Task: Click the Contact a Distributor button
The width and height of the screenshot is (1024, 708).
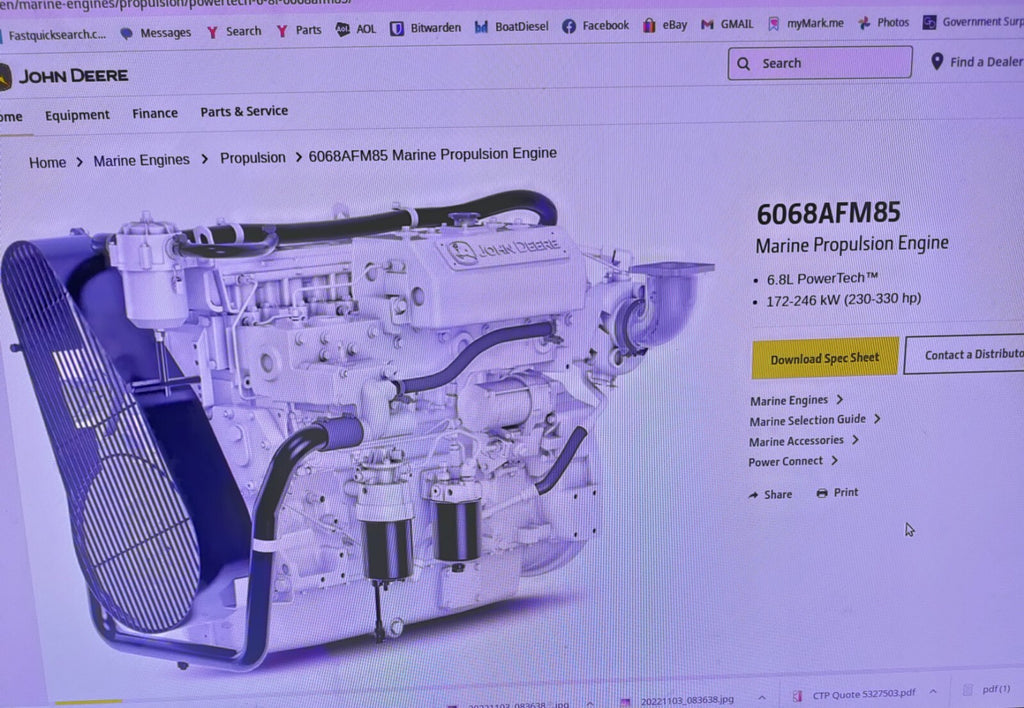Action: 965,354
